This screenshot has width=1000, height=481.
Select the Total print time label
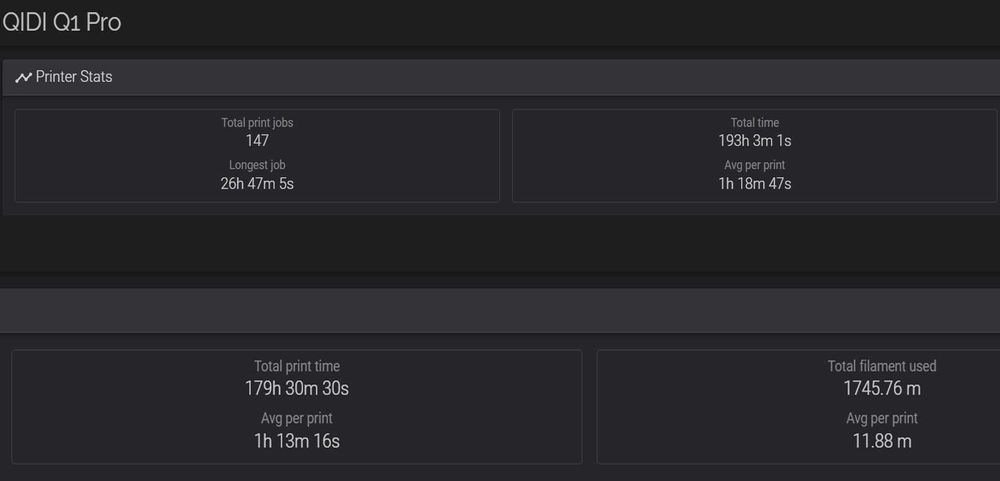point(297,367)
